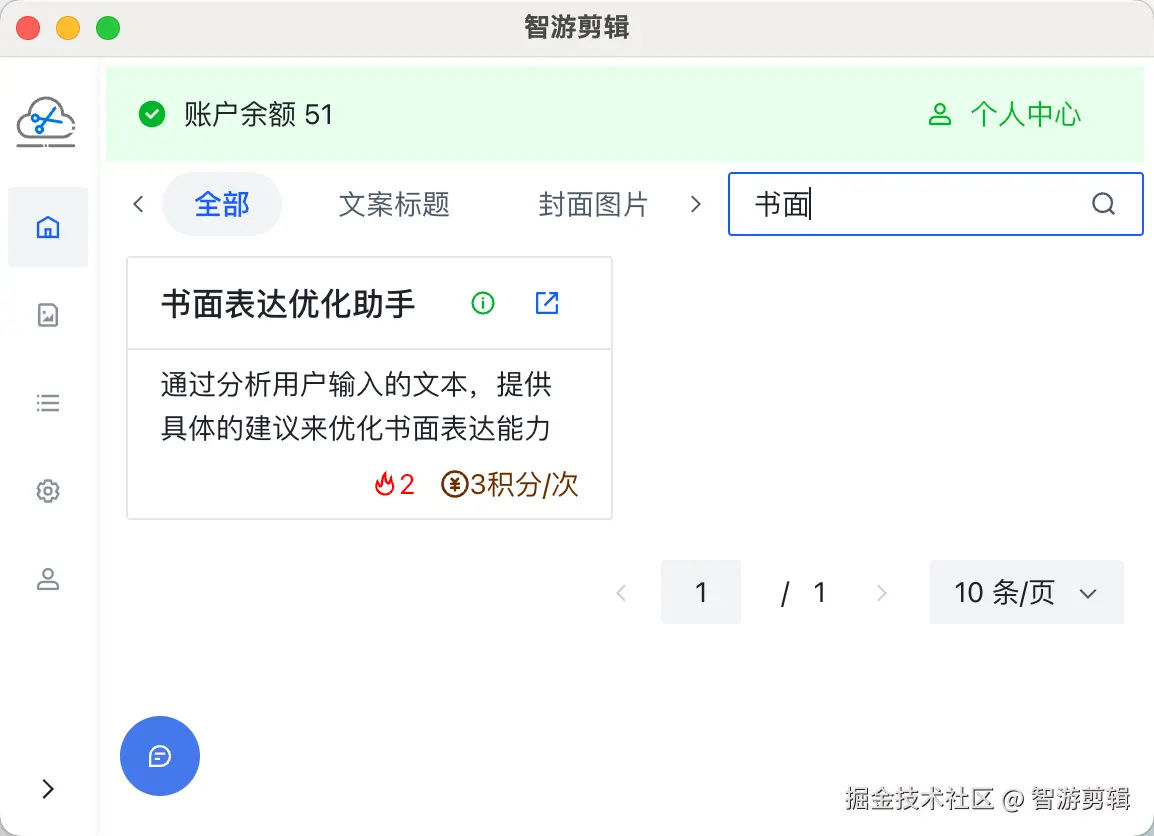
Task: Open the home page in sidebar
Action: pyautogui.click(x=48, y=228)
